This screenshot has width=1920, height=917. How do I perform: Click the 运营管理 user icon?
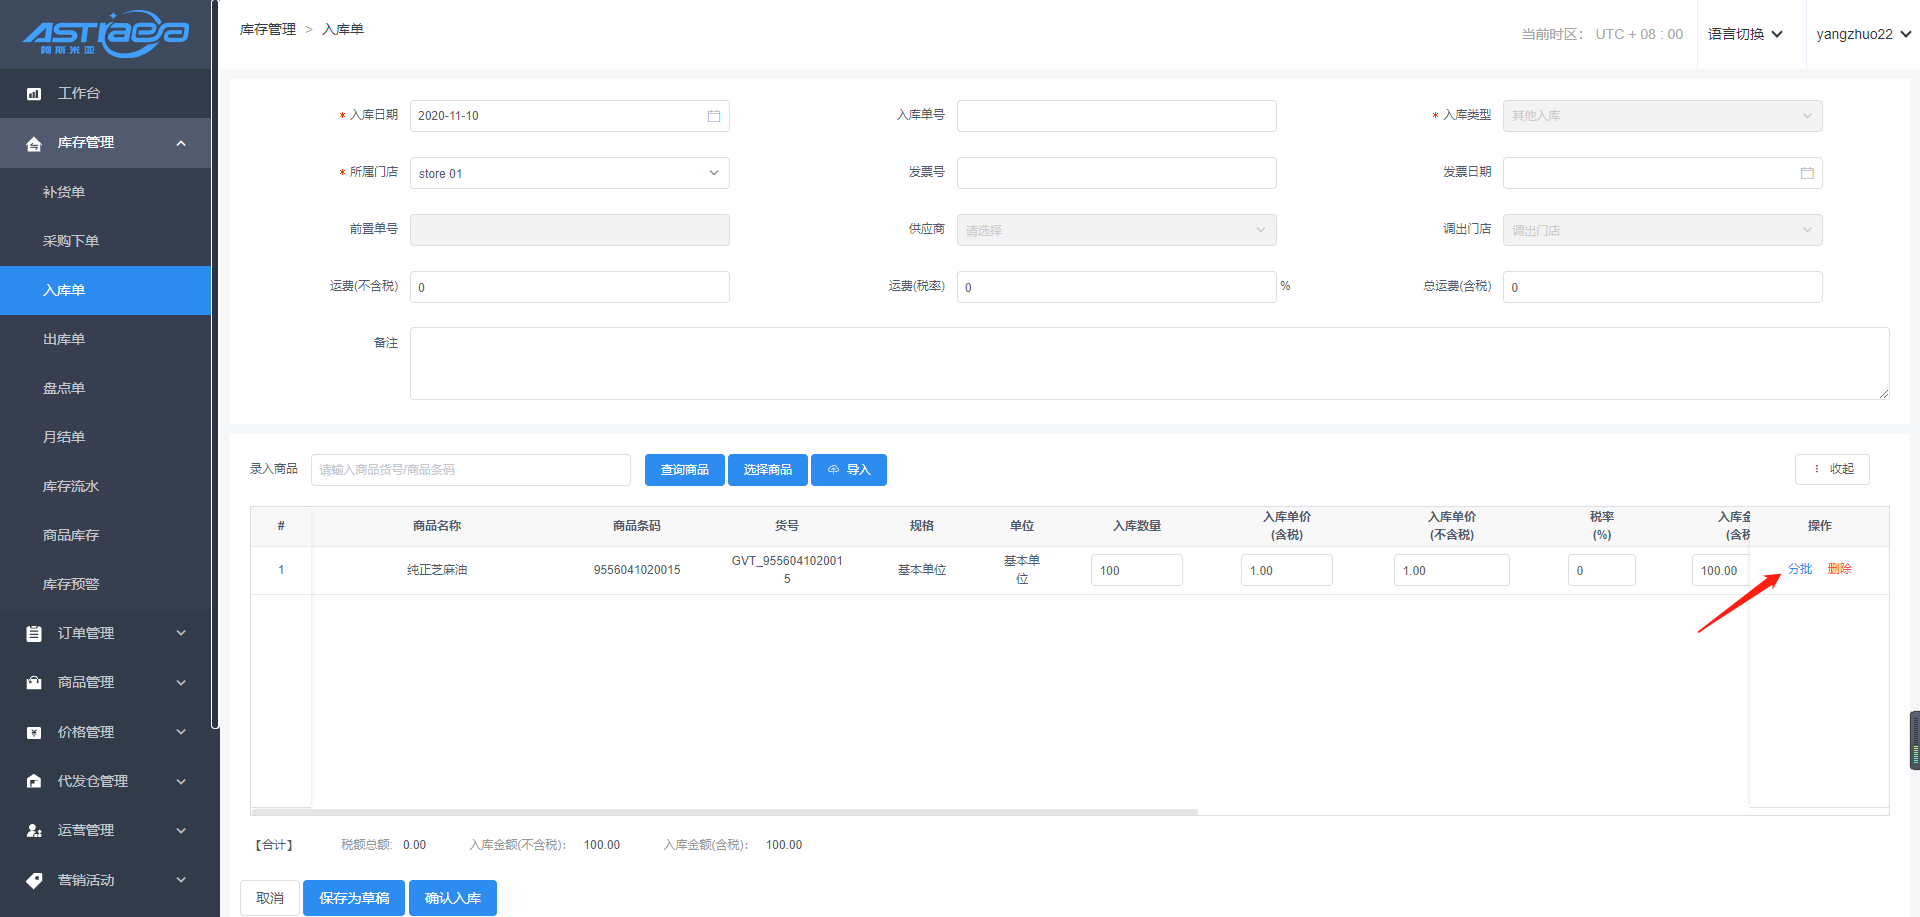[34, 831]
